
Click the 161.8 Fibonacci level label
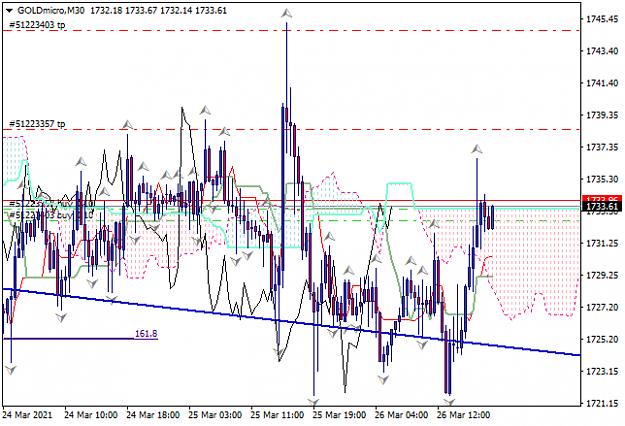146,334
